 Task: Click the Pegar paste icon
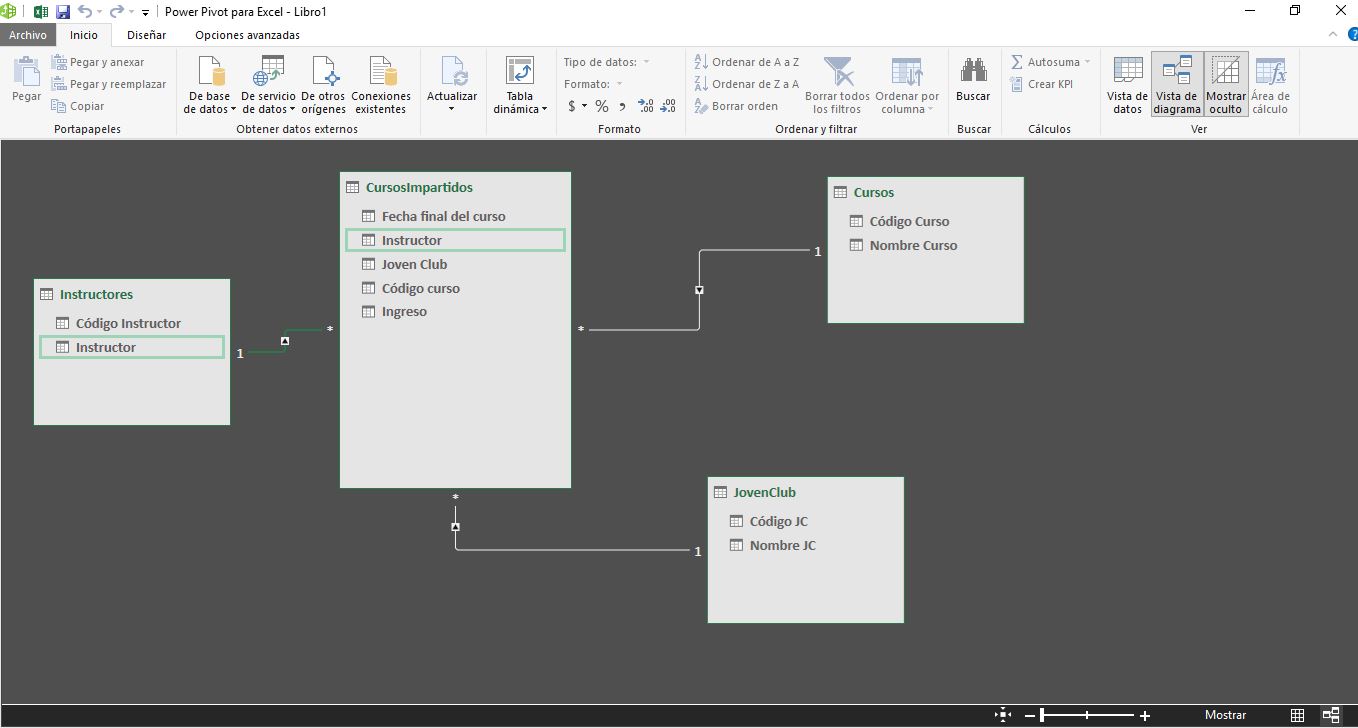26,78
